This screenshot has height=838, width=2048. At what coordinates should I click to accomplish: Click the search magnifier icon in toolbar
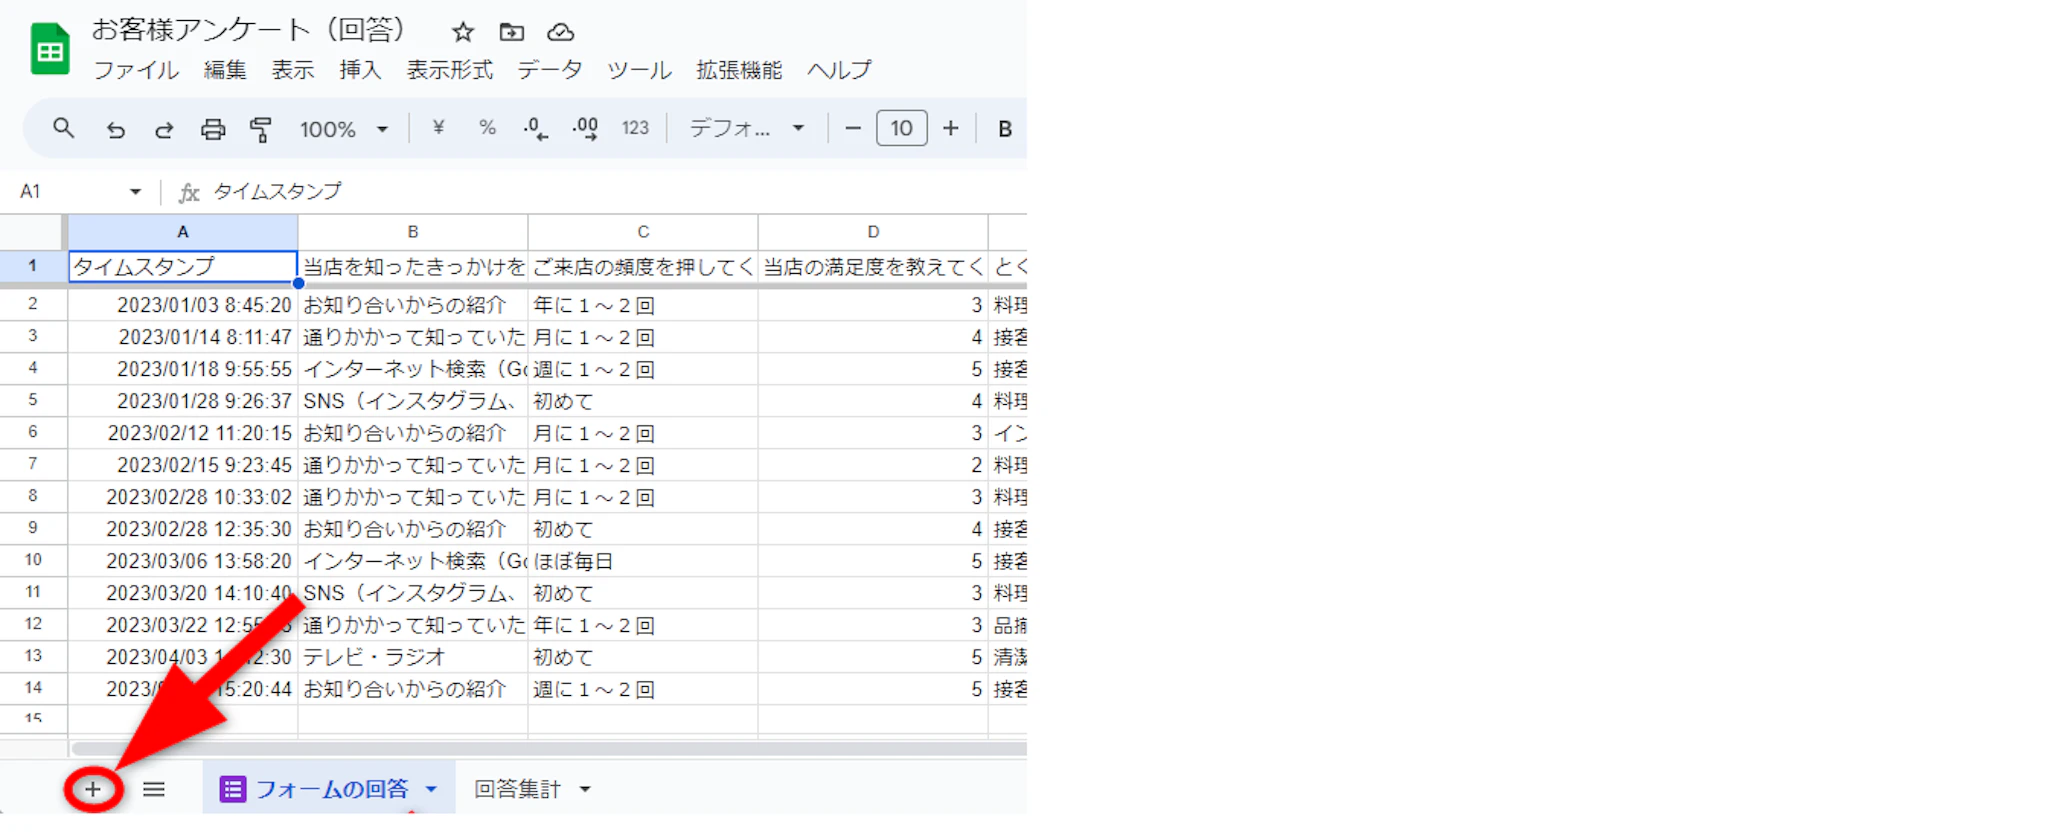click(63, 129)
